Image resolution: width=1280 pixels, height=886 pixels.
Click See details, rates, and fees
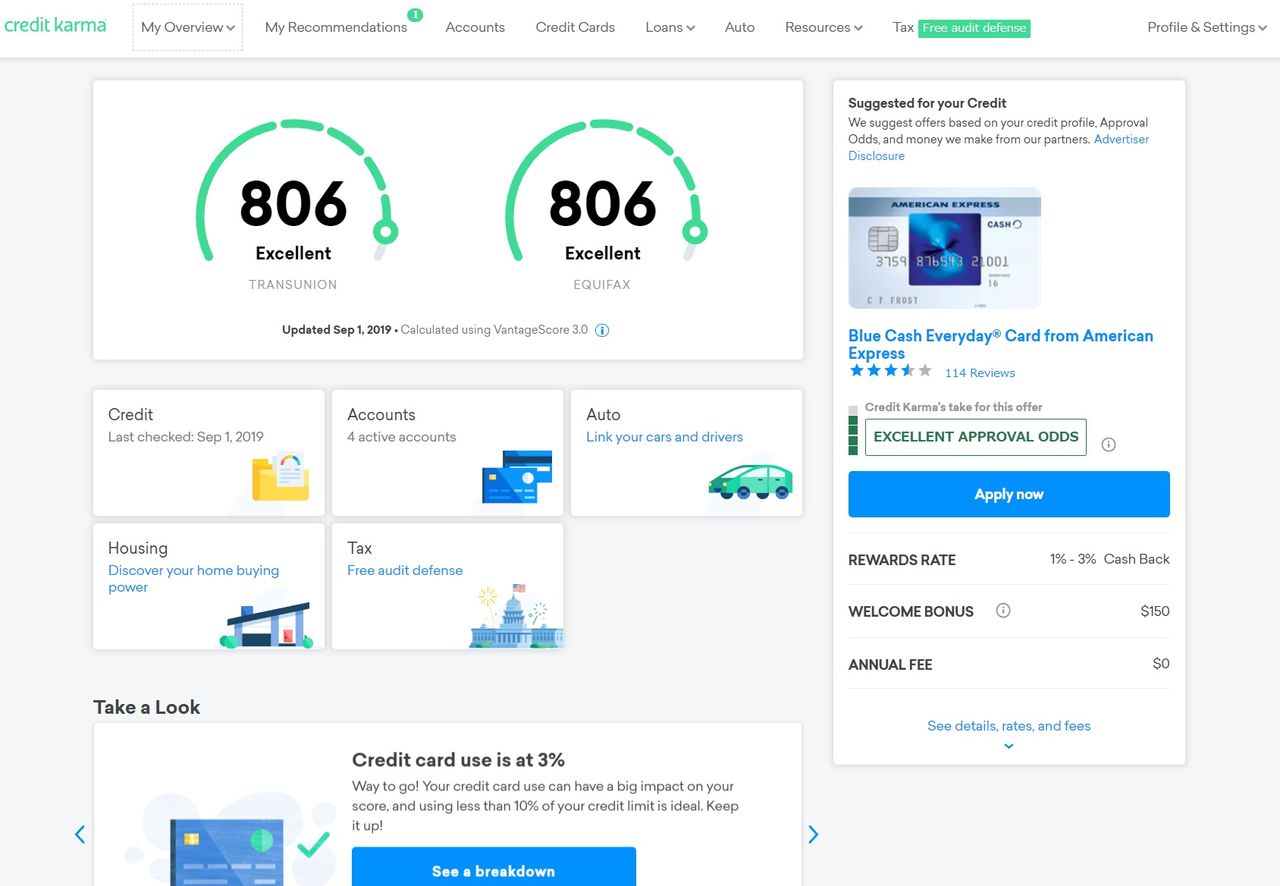tap(1009, 726)
